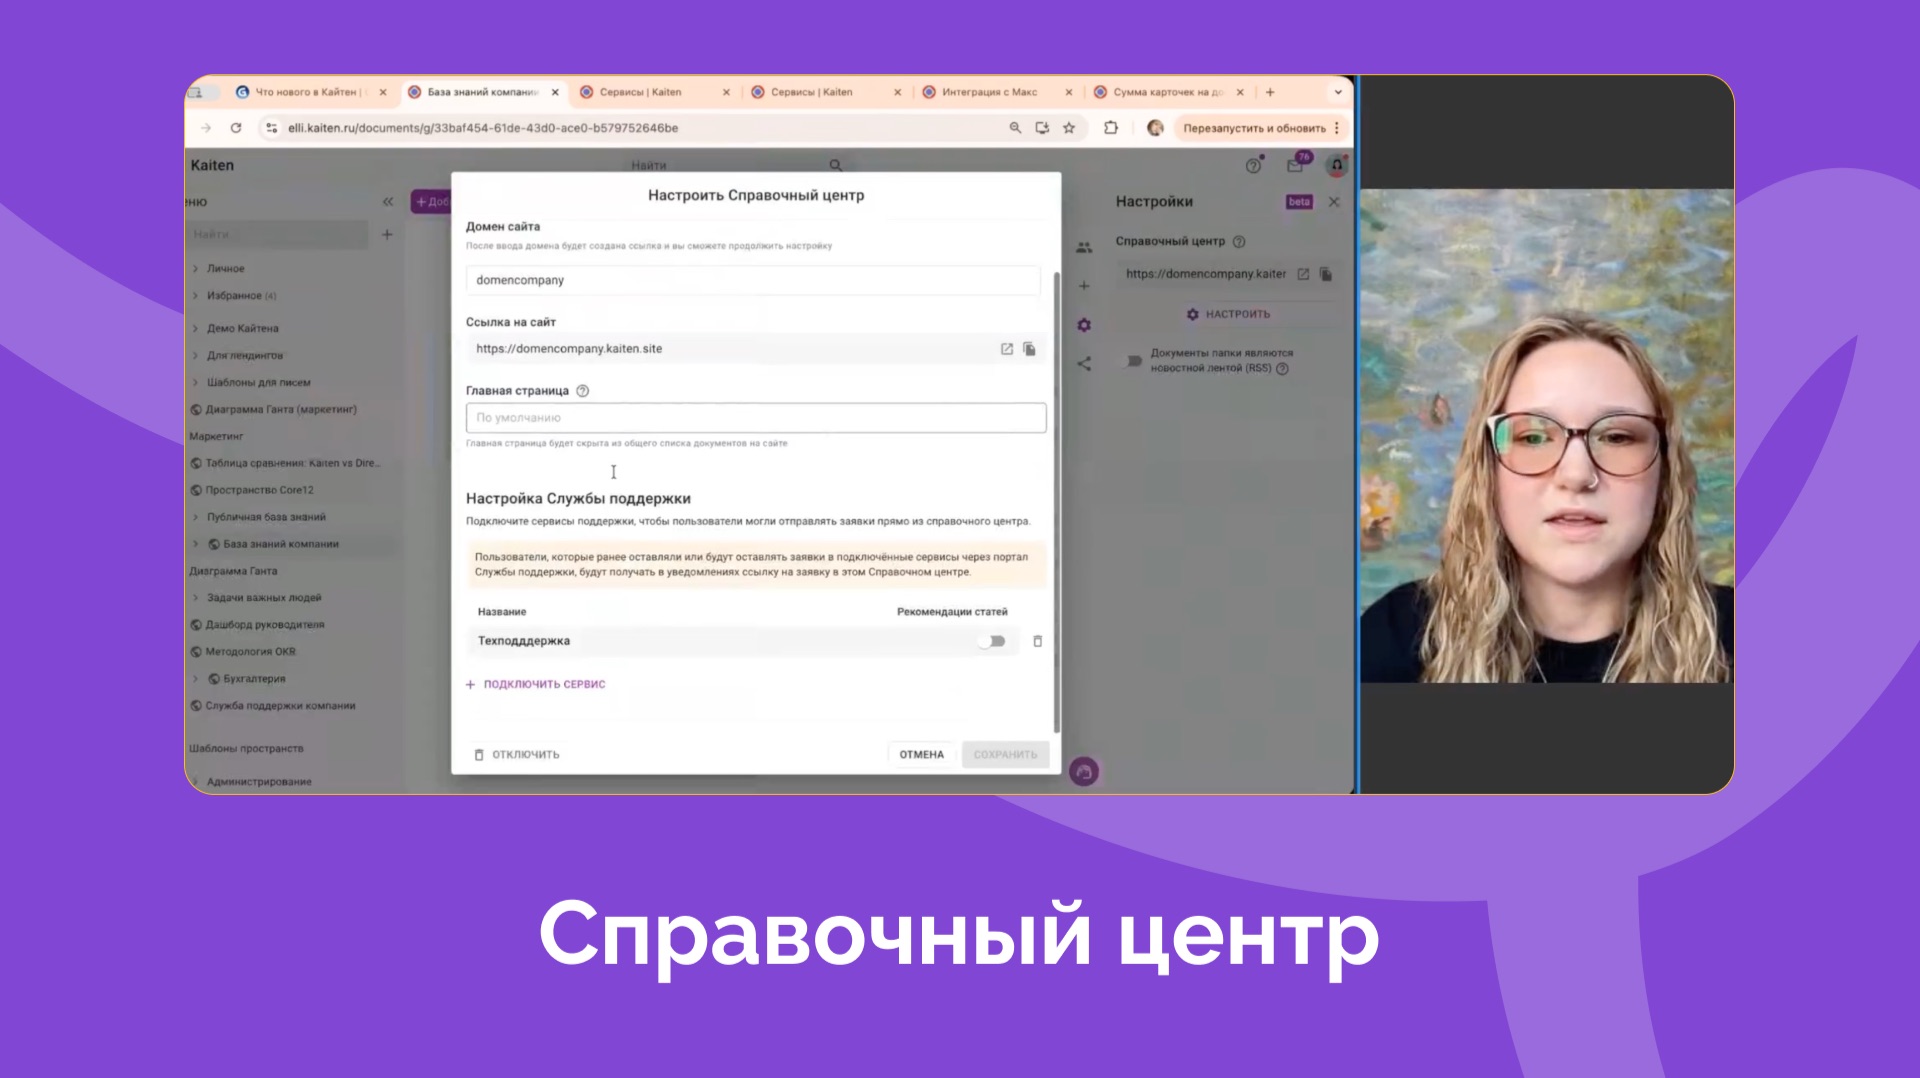Open the Главная страница default dropdown
Viewport: 1920px width, 1078px height.
(756, 418)
